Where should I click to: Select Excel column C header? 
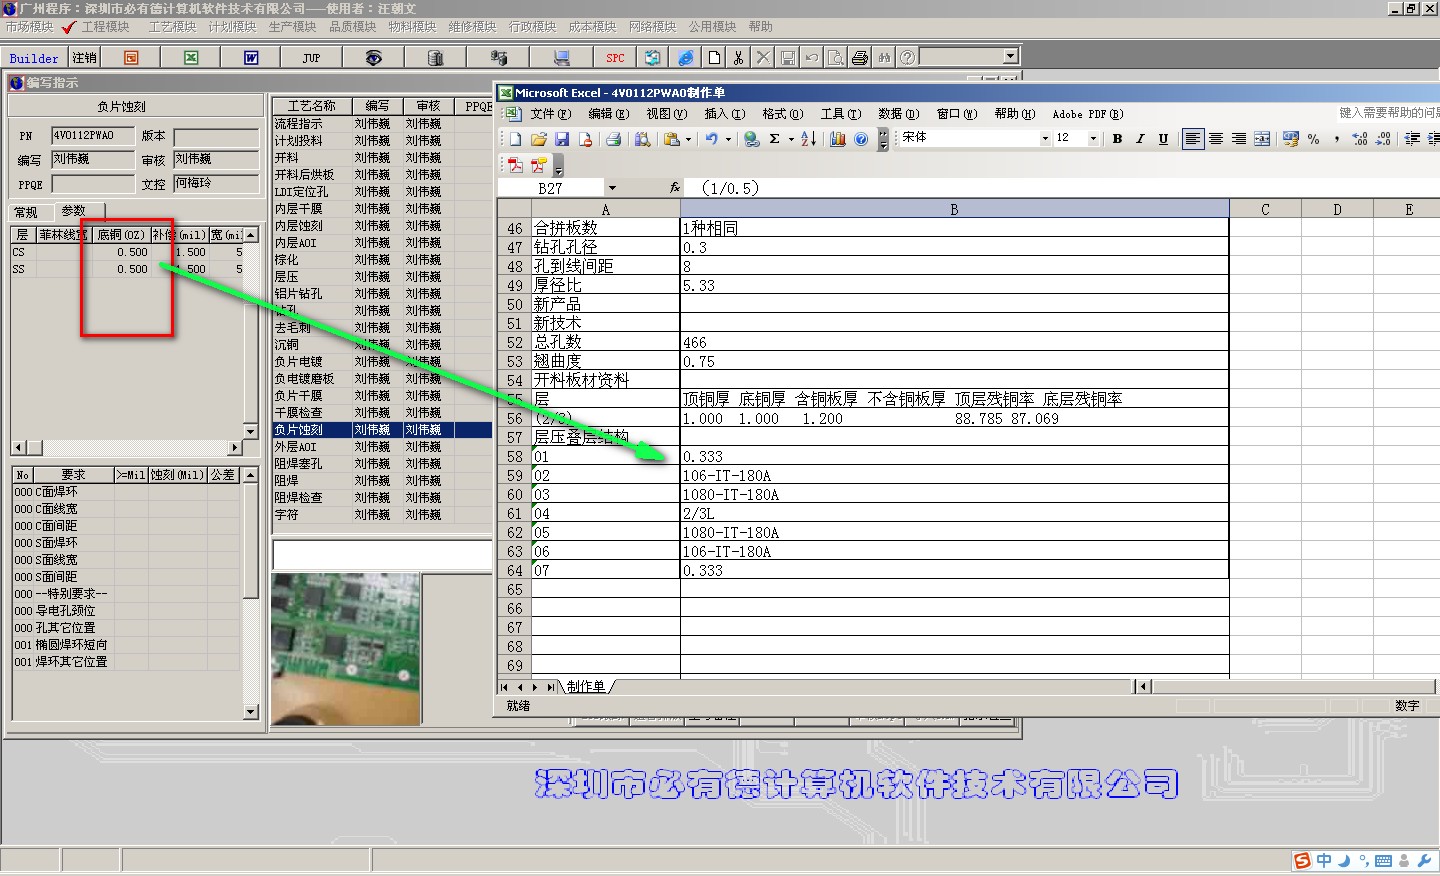(1265, 209)
